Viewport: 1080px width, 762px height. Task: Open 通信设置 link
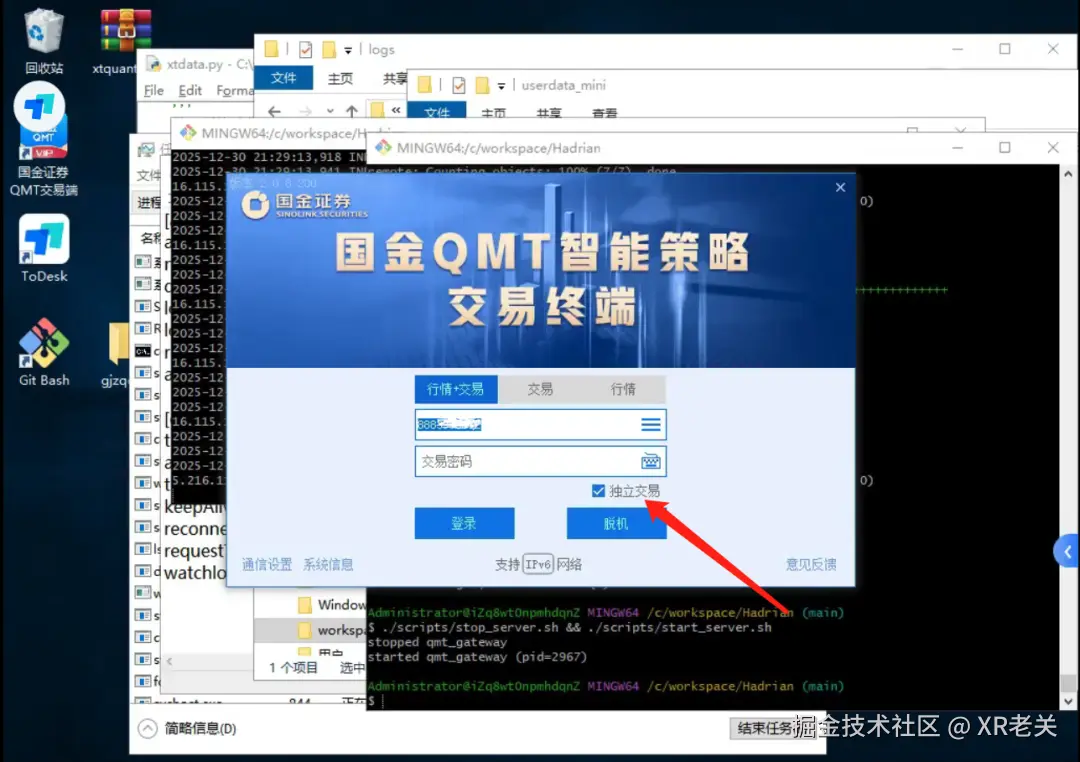coord(267,565)
